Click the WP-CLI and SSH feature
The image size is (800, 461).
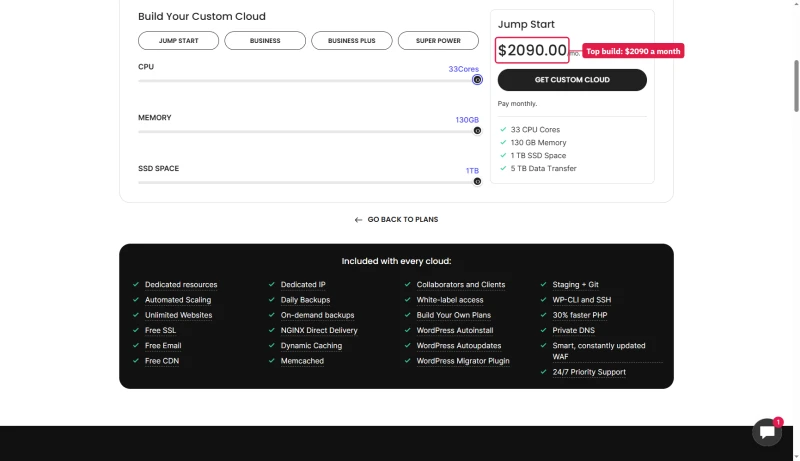(x=582, y=300)
